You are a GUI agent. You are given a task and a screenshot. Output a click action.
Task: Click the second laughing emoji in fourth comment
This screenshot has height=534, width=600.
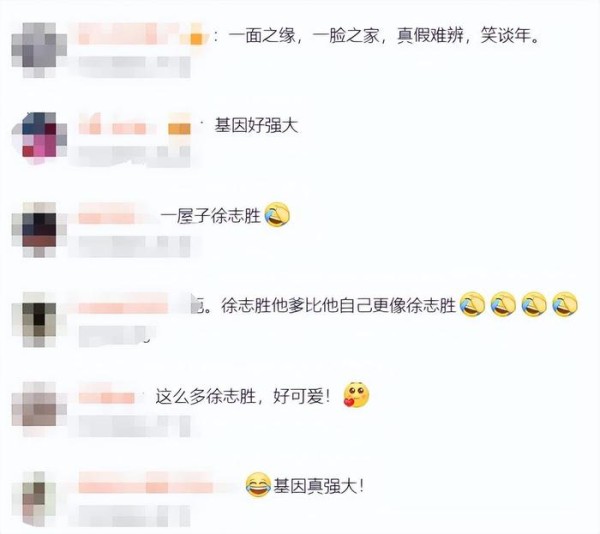(503, 304)
